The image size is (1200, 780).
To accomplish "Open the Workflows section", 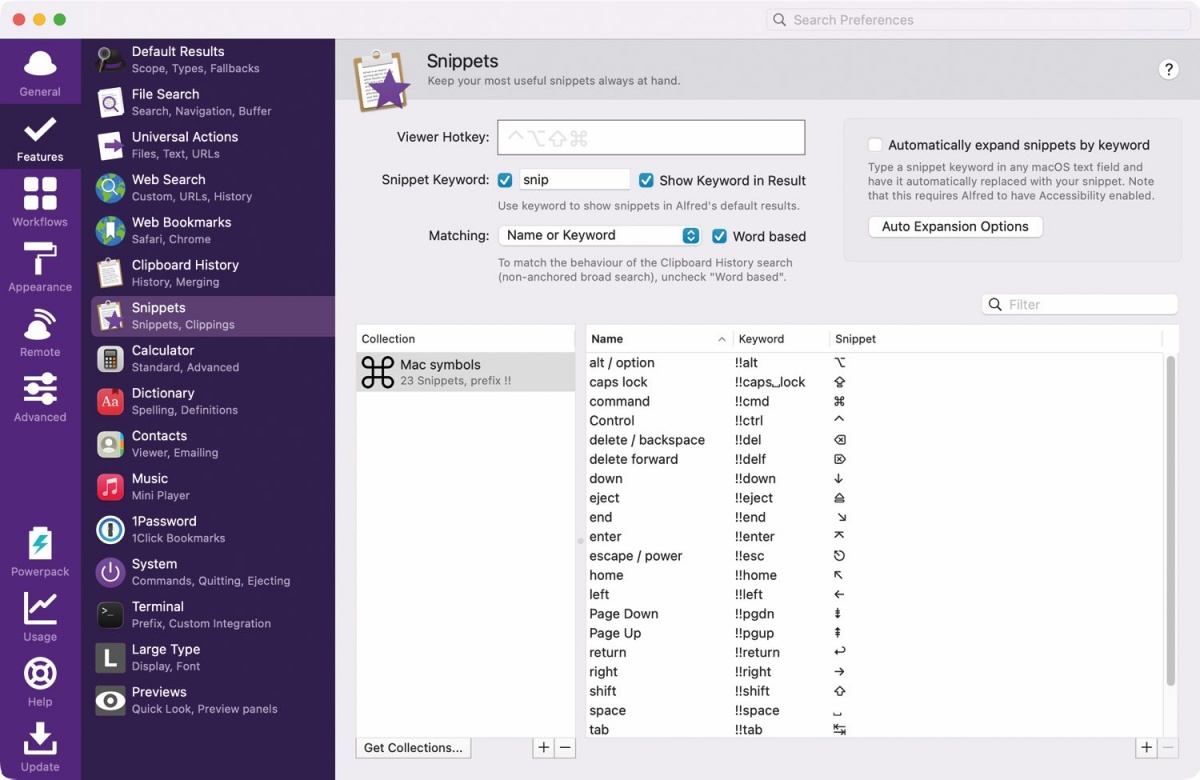I will click(x=40, y=203).
